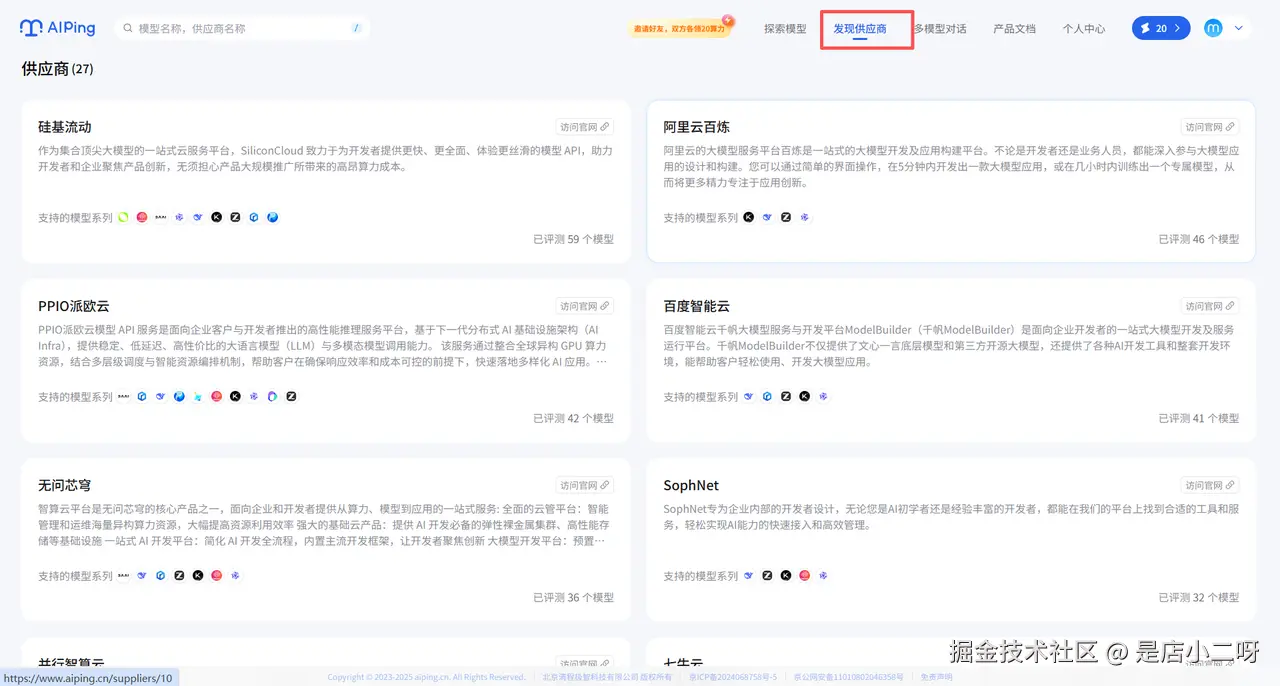Visit 无问芯穹 official website
The height and width of the screenshot is (686, 1280).
coord(584,485)
